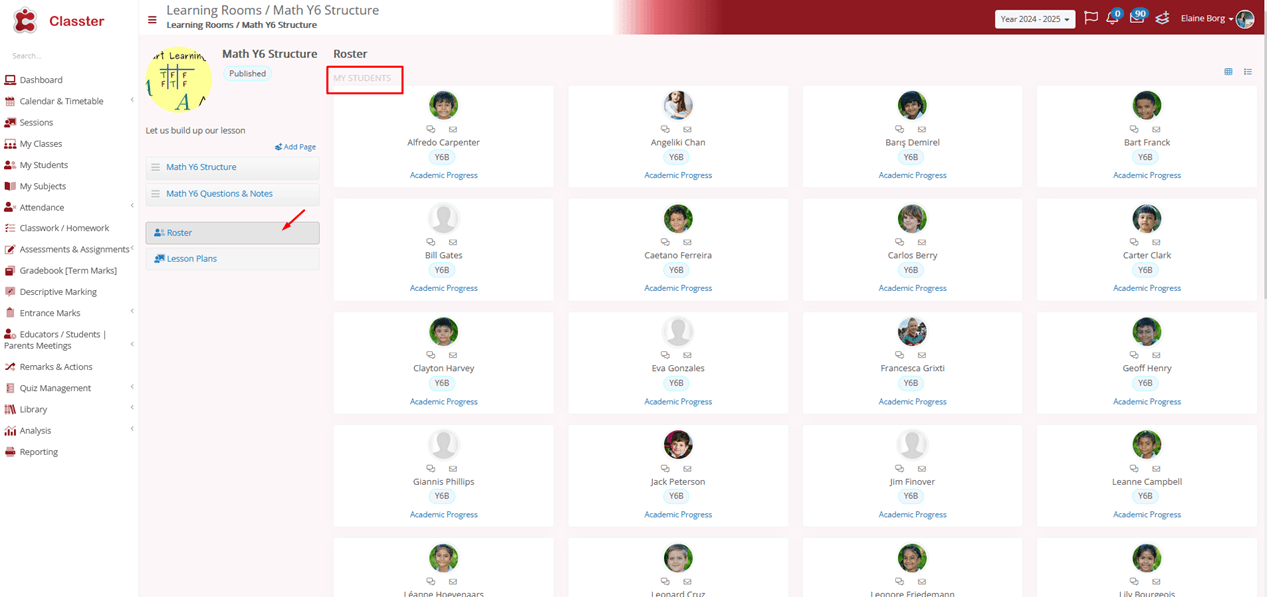Expand the Assessments & Assignments menu
This screenshot has width=1267, height=597.
coord(132,249)
